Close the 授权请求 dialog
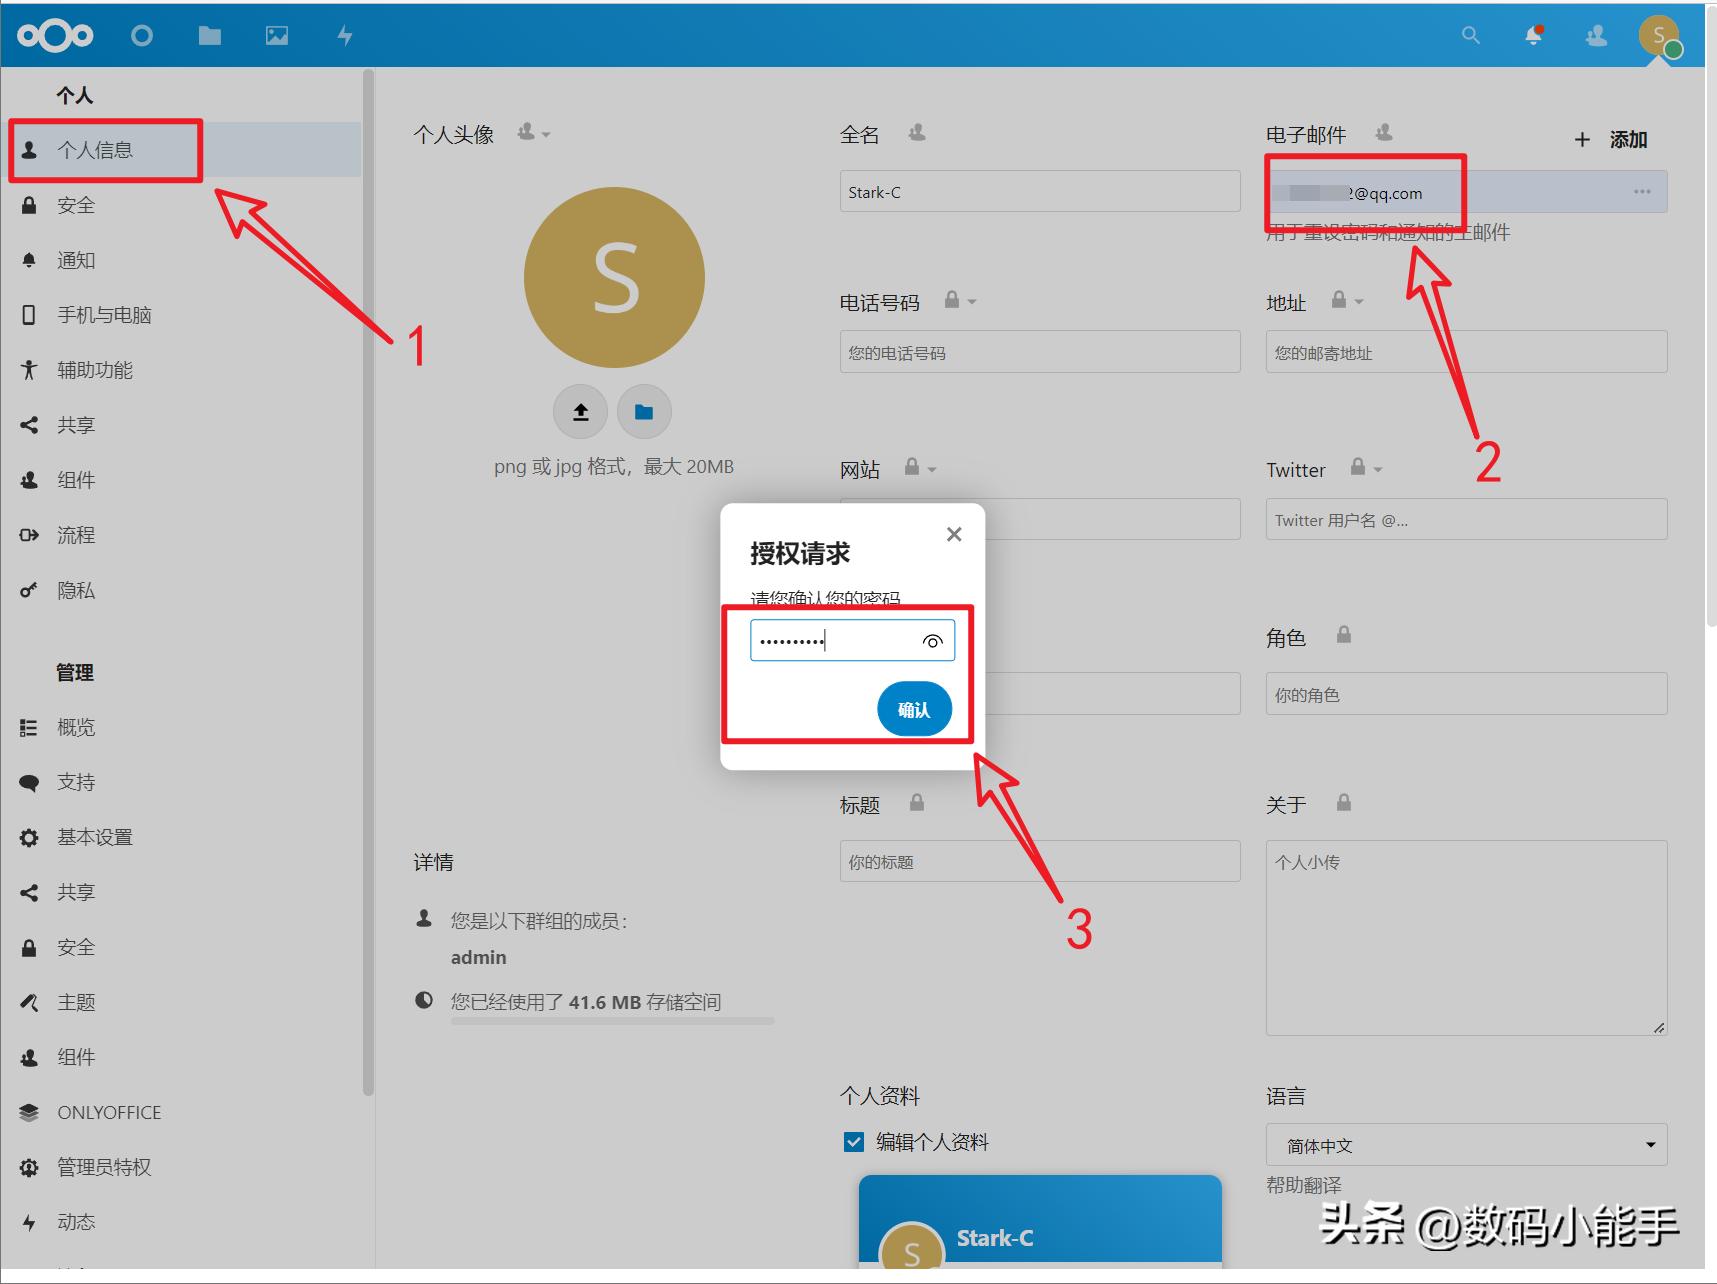 click(954, 534)
